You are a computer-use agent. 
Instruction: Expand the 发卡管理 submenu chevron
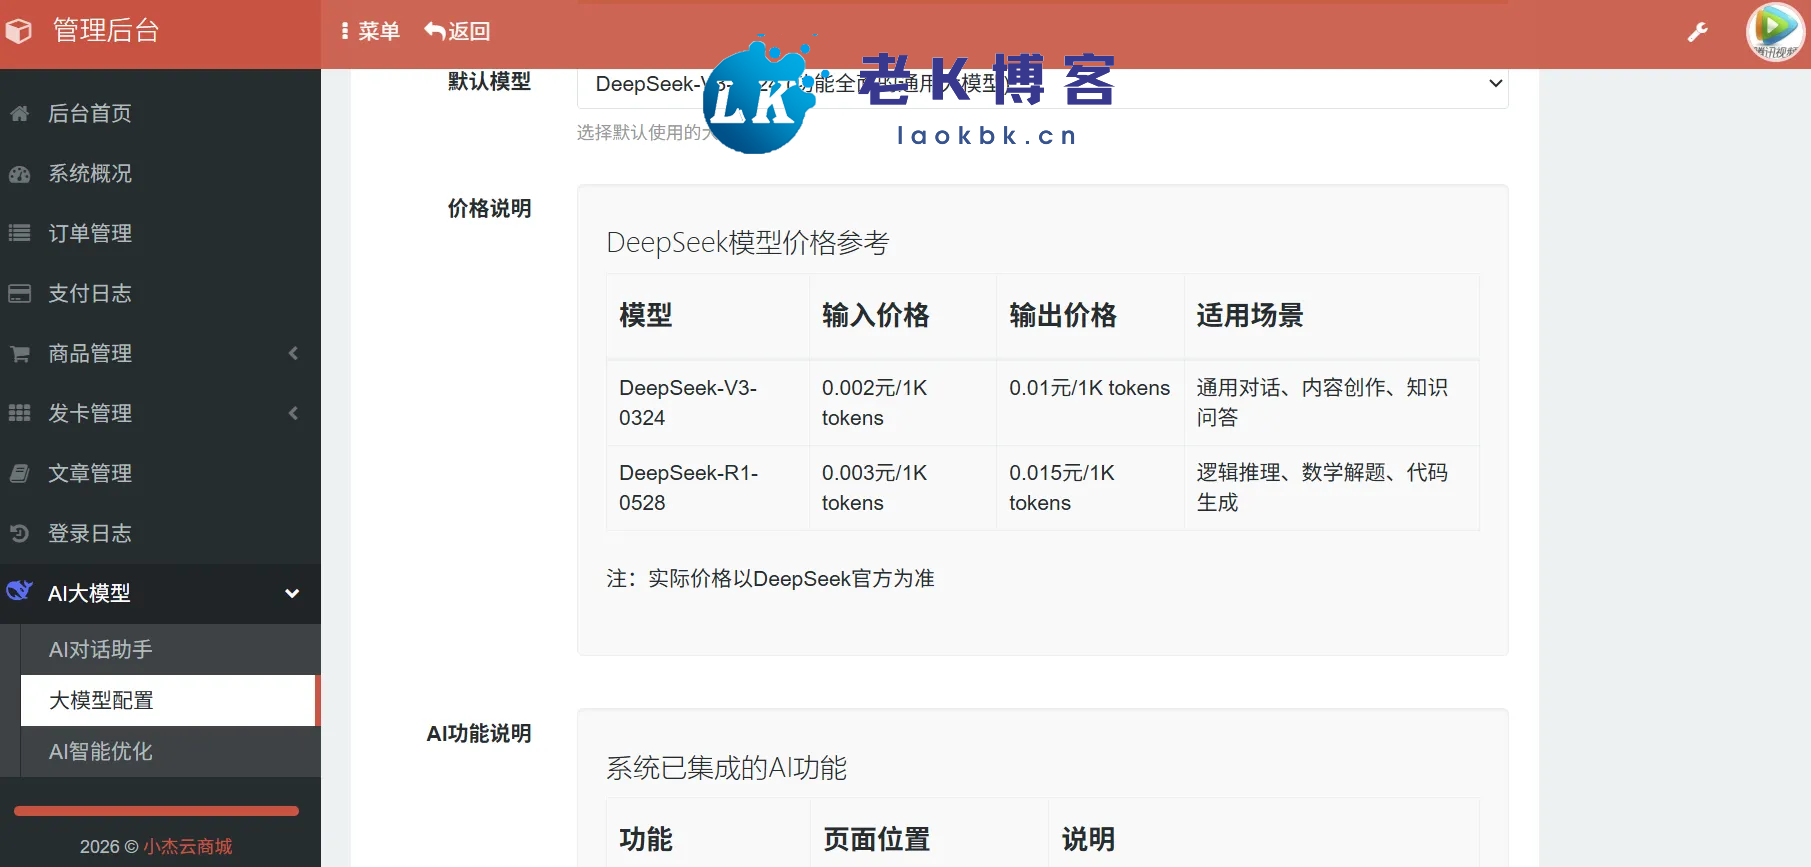(x=293, y=414)
